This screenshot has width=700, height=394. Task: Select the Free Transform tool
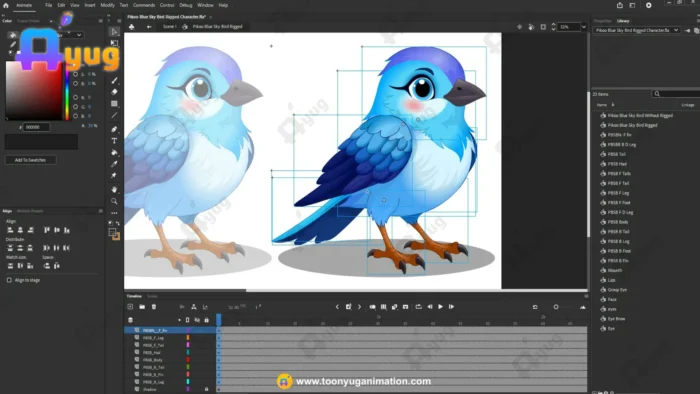pos(114,43)
